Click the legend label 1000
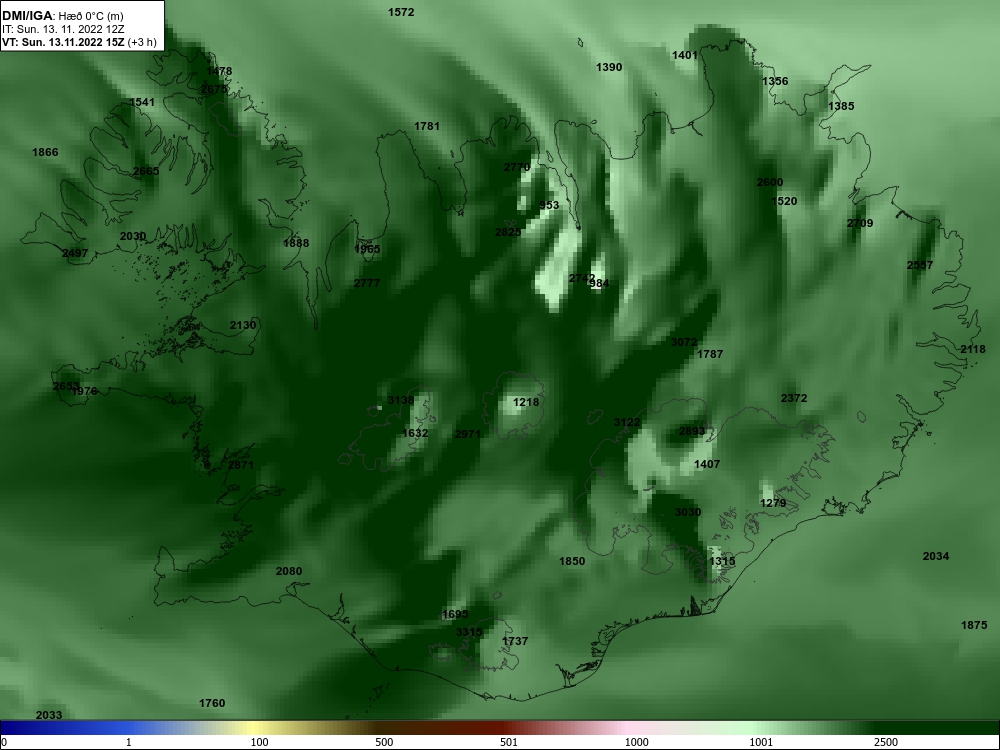 [x=637, y=742]
